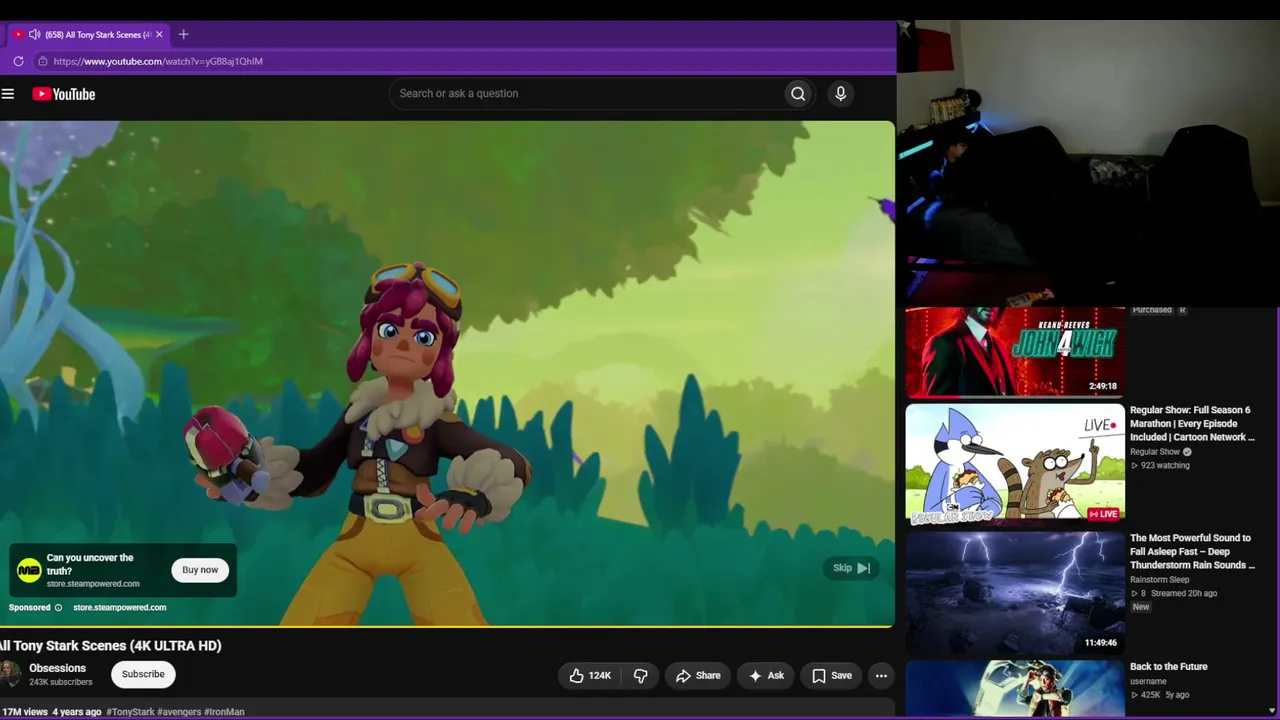Open the thunderstorm video thumbnail
Screen dimensions: 1280x720
[1015, 592]
